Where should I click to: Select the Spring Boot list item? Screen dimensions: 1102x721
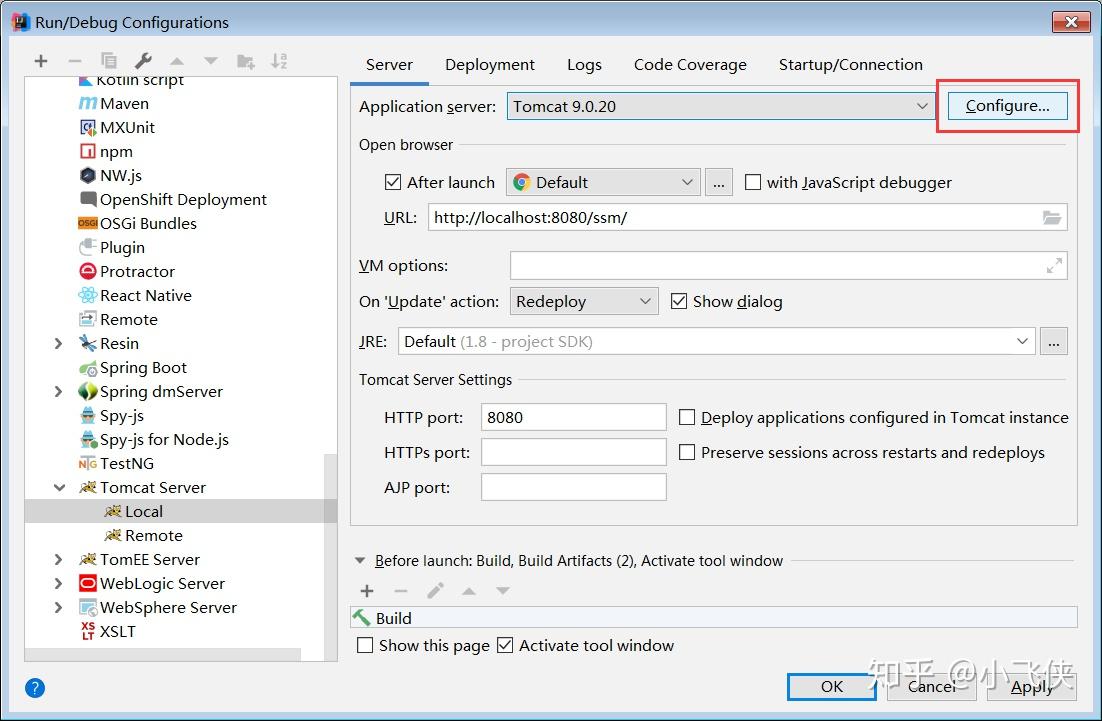[143, 368]
